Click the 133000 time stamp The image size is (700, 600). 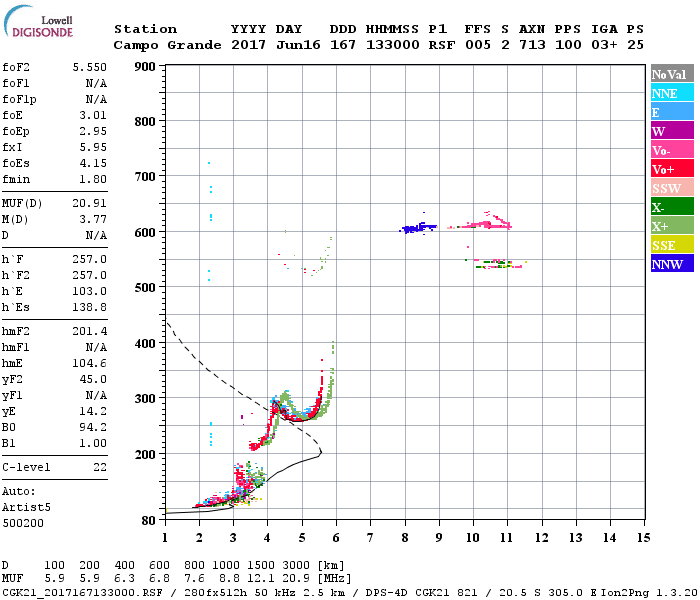pyautogui.click(x=393, y=45)
